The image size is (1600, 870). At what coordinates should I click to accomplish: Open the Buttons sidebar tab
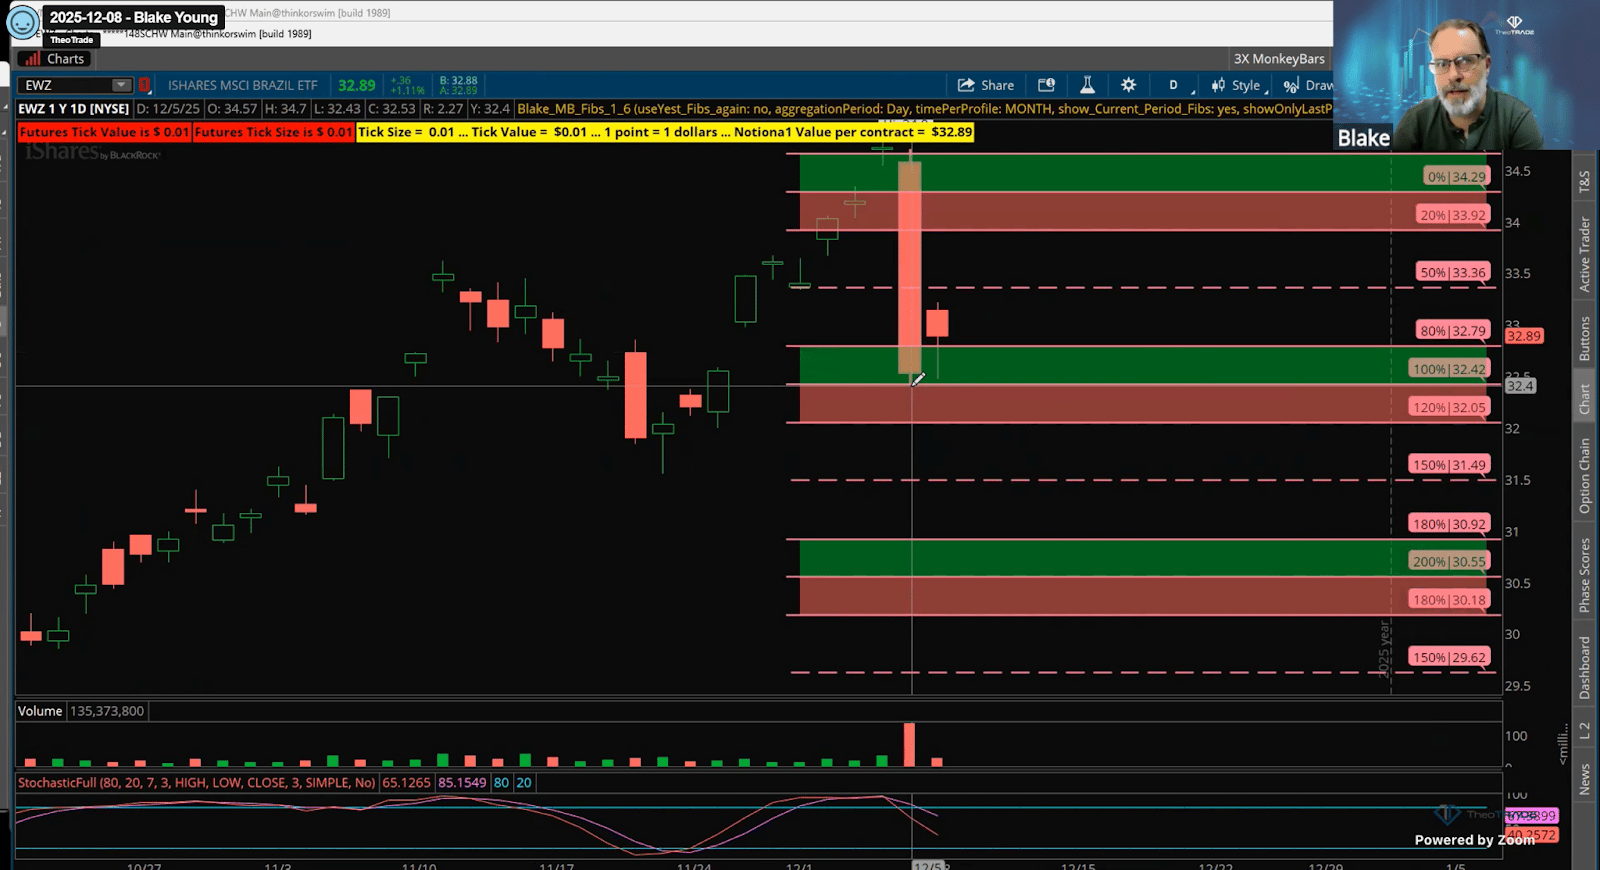[1584, 338]
